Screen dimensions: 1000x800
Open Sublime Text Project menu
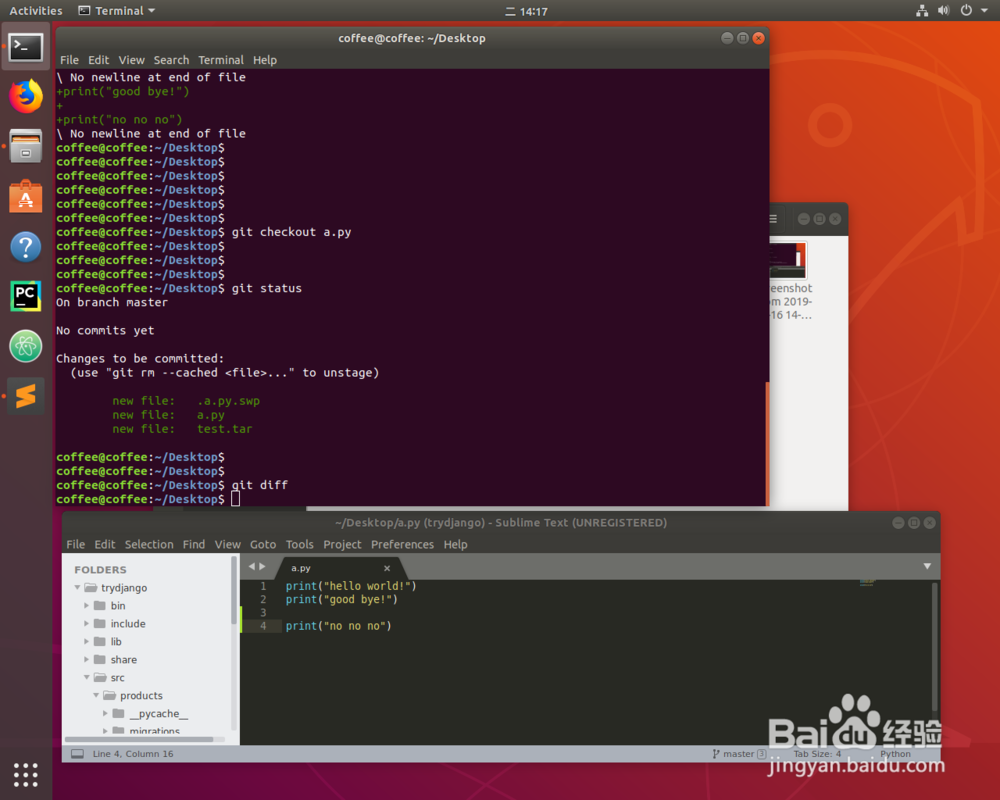pyautogui.click(x=342, y=544)
